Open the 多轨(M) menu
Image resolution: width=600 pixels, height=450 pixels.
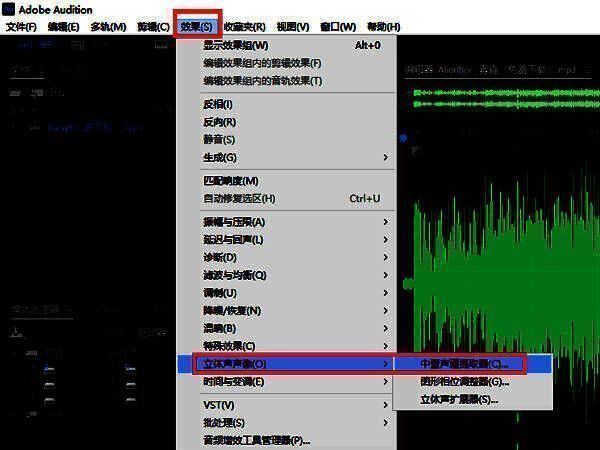pyautogui.click(x=108, y=26)
